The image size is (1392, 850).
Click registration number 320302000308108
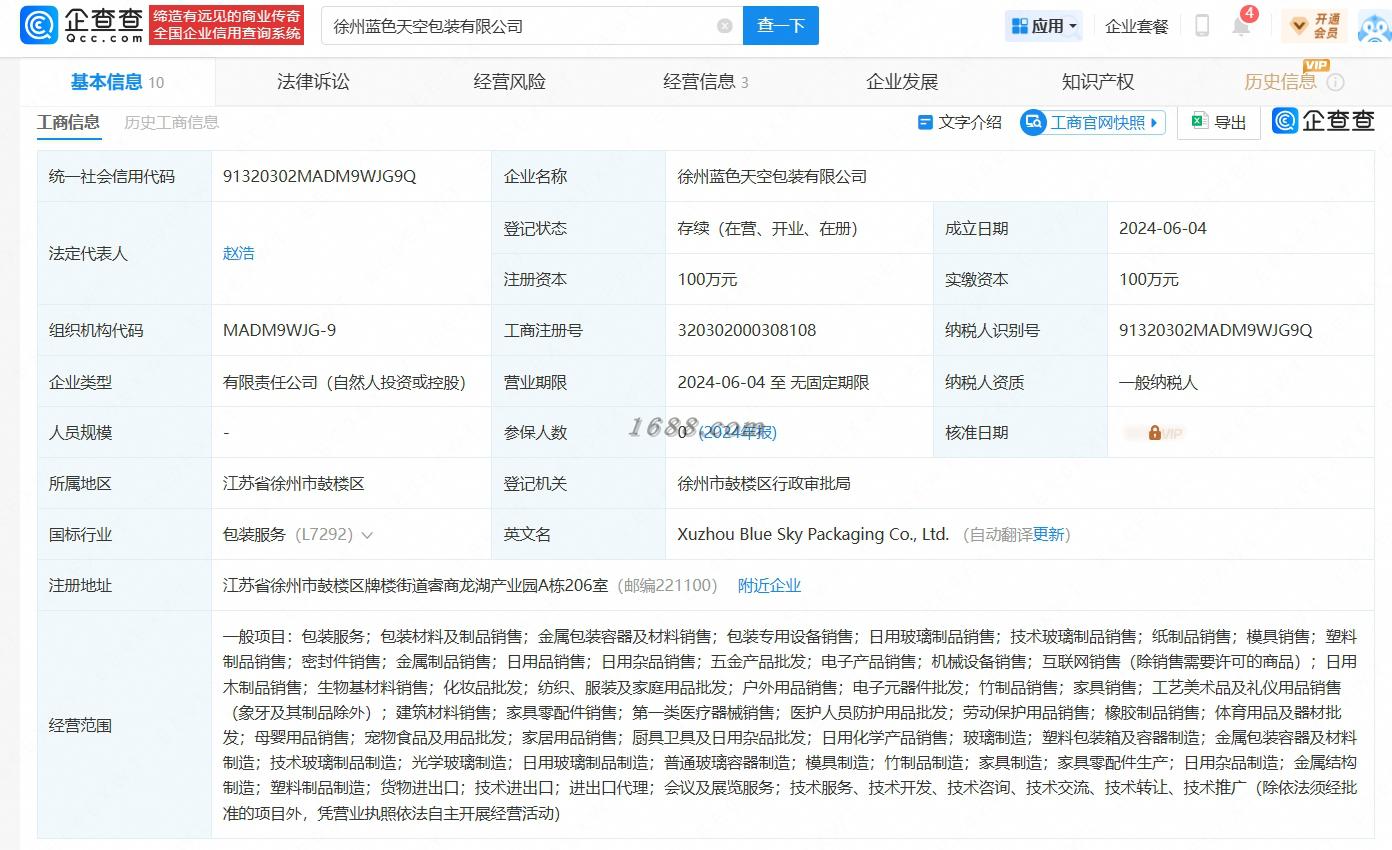[746, 330]
